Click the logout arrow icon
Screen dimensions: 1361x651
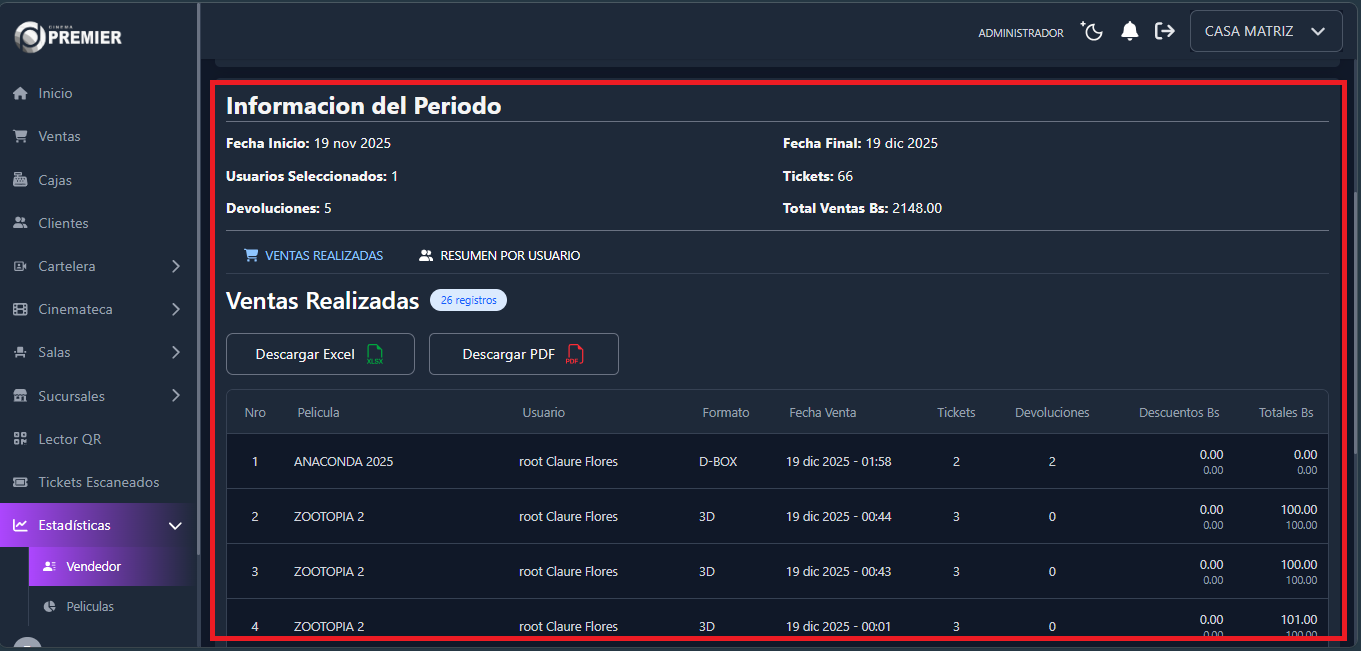tap(1164, 32)
